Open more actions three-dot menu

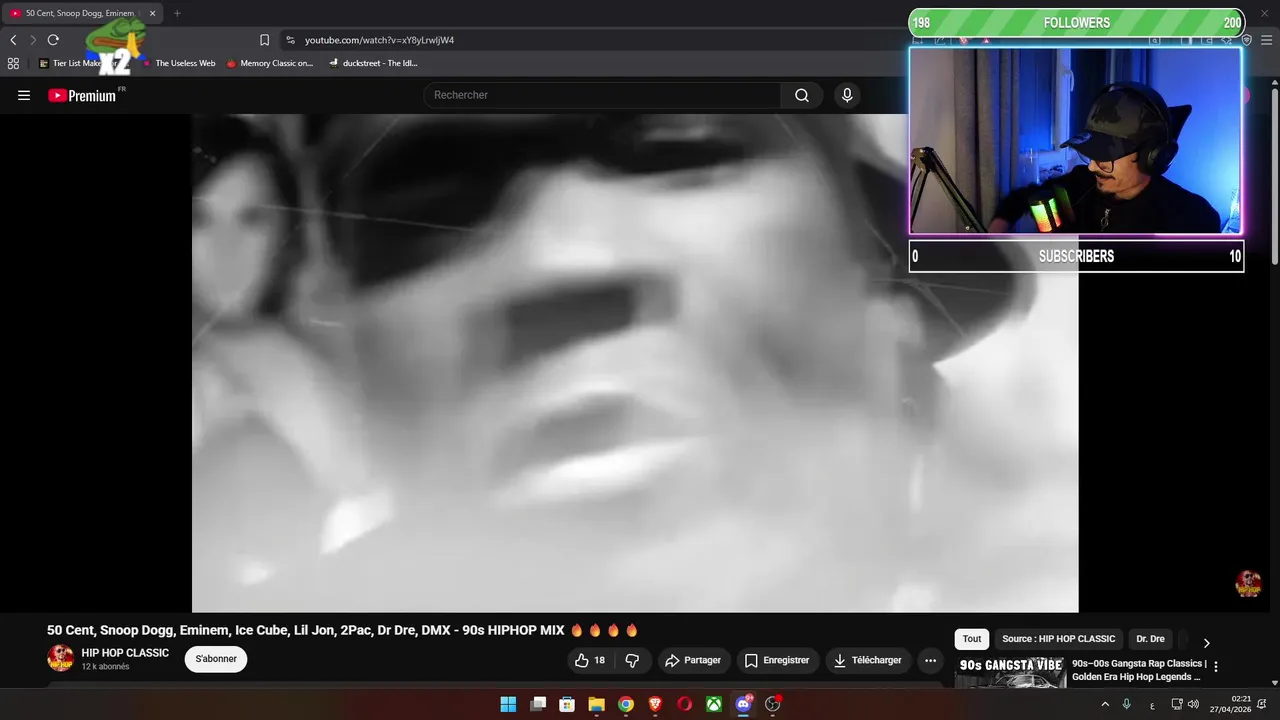click(930, 660)
